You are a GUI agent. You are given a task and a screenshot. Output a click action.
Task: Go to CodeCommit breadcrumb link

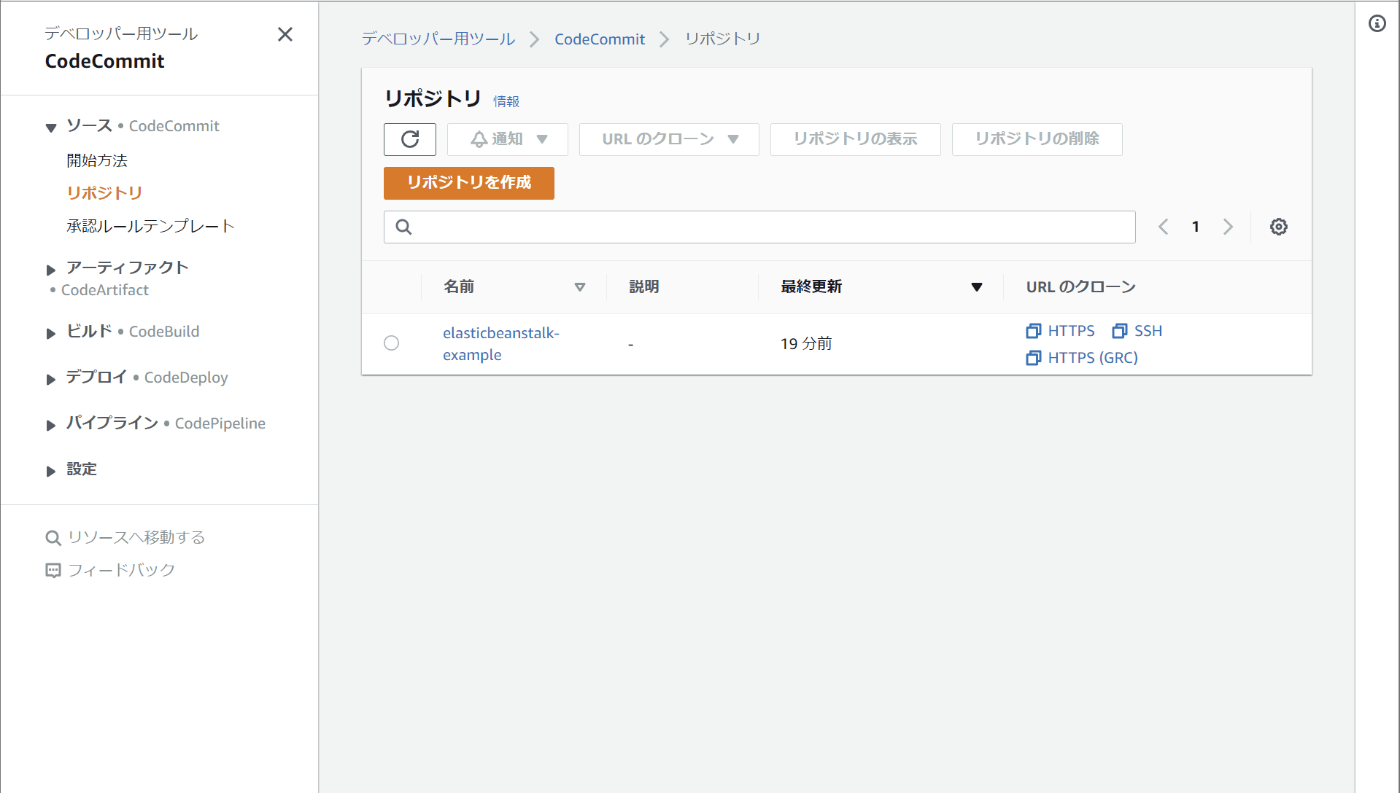(600, 39)
